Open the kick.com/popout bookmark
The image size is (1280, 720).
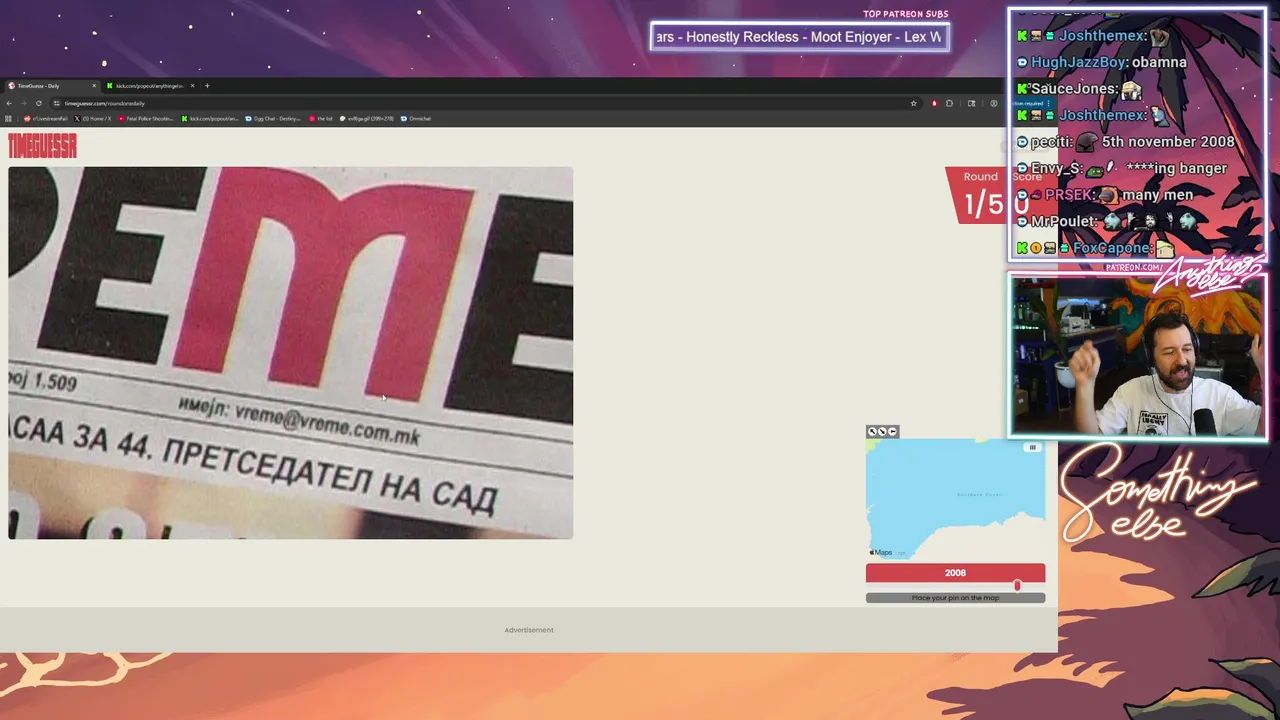pos(210,118)
